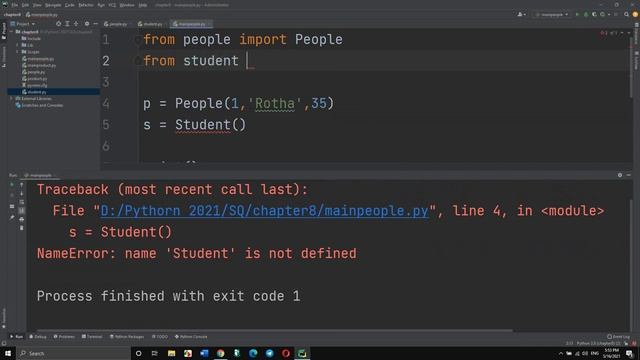The image size is (640, 360).
Task: Open the Edit menu
Action: [25, 5]
